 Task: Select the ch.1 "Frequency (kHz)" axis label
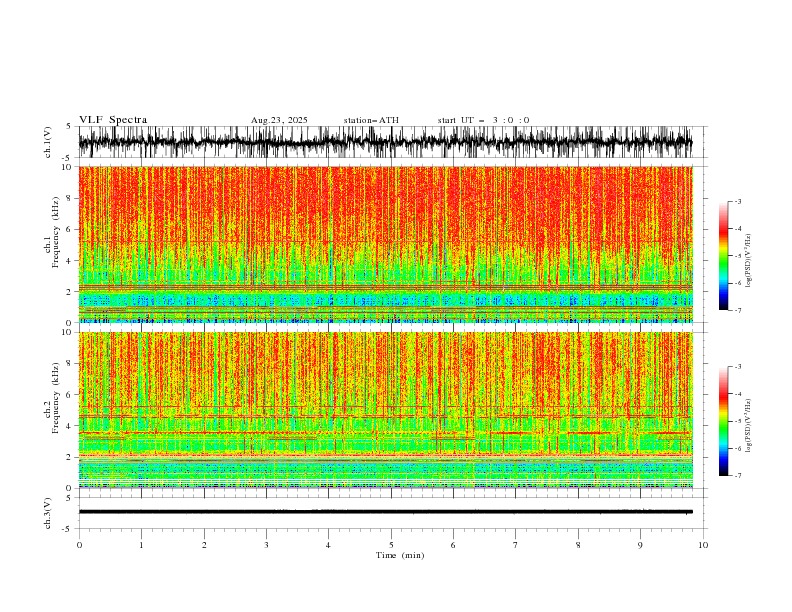pos(56,233)
